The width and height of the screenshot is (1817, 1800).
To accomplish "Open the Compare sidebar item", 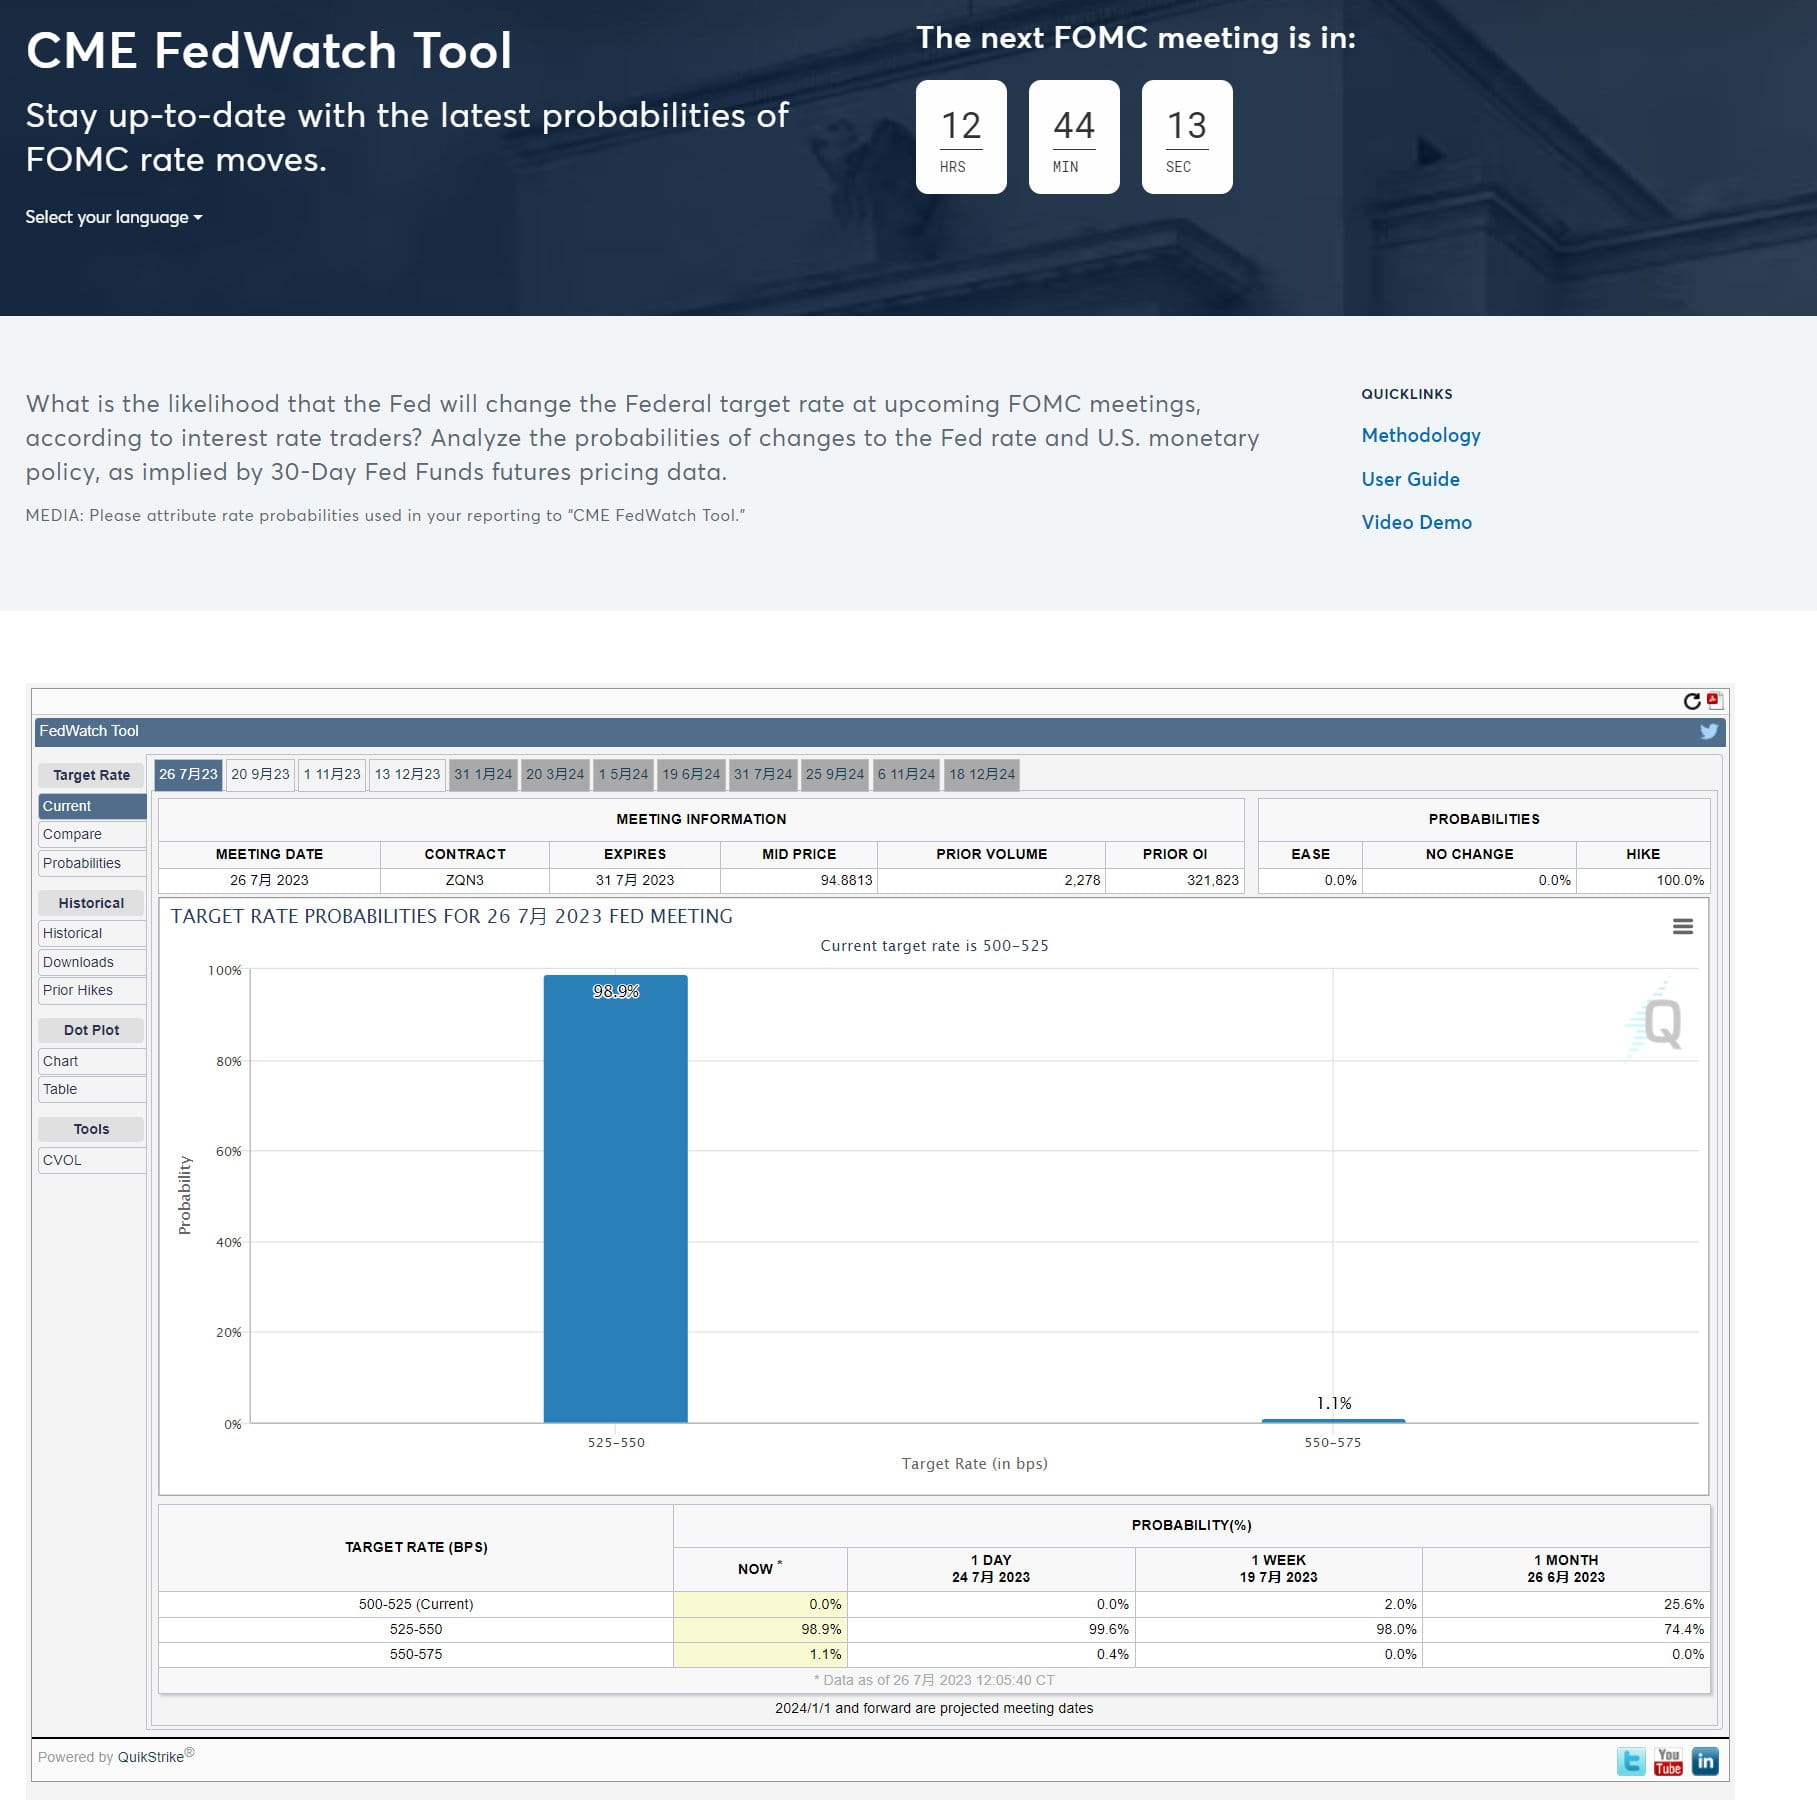I will point(92,834).
